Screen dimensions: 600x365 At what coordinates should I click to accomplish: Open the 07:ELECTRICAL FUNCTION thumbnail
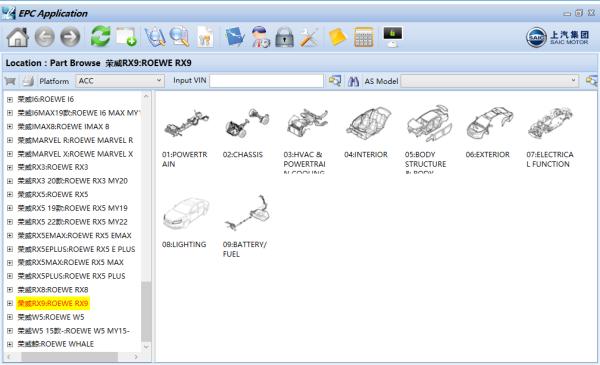[551, 124]
